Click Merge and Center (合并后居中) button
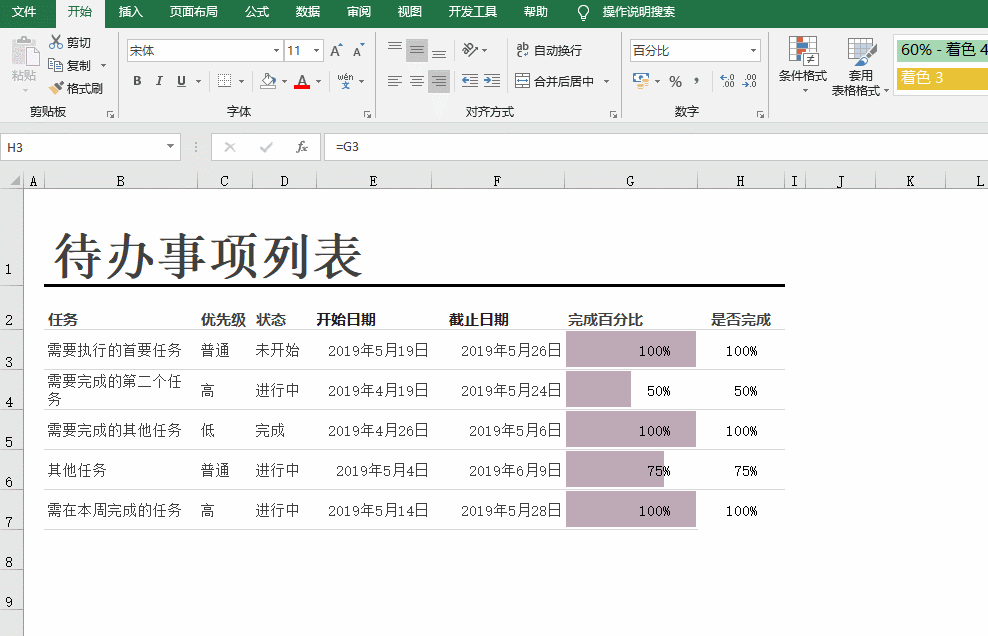Viewport: 988px width, 636px height. pos(554,81)
